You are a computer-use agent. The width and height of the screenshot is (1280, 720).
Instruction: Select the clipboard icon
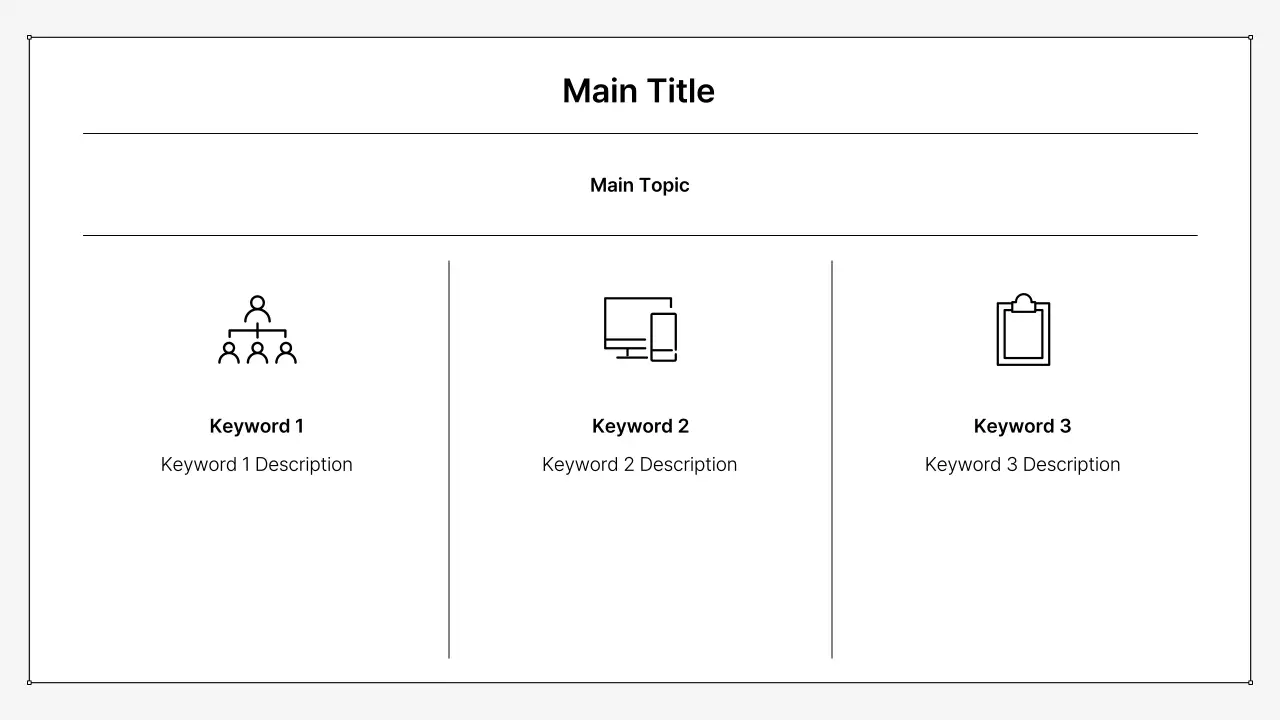pyautogui.click(x=1023, y=331)
